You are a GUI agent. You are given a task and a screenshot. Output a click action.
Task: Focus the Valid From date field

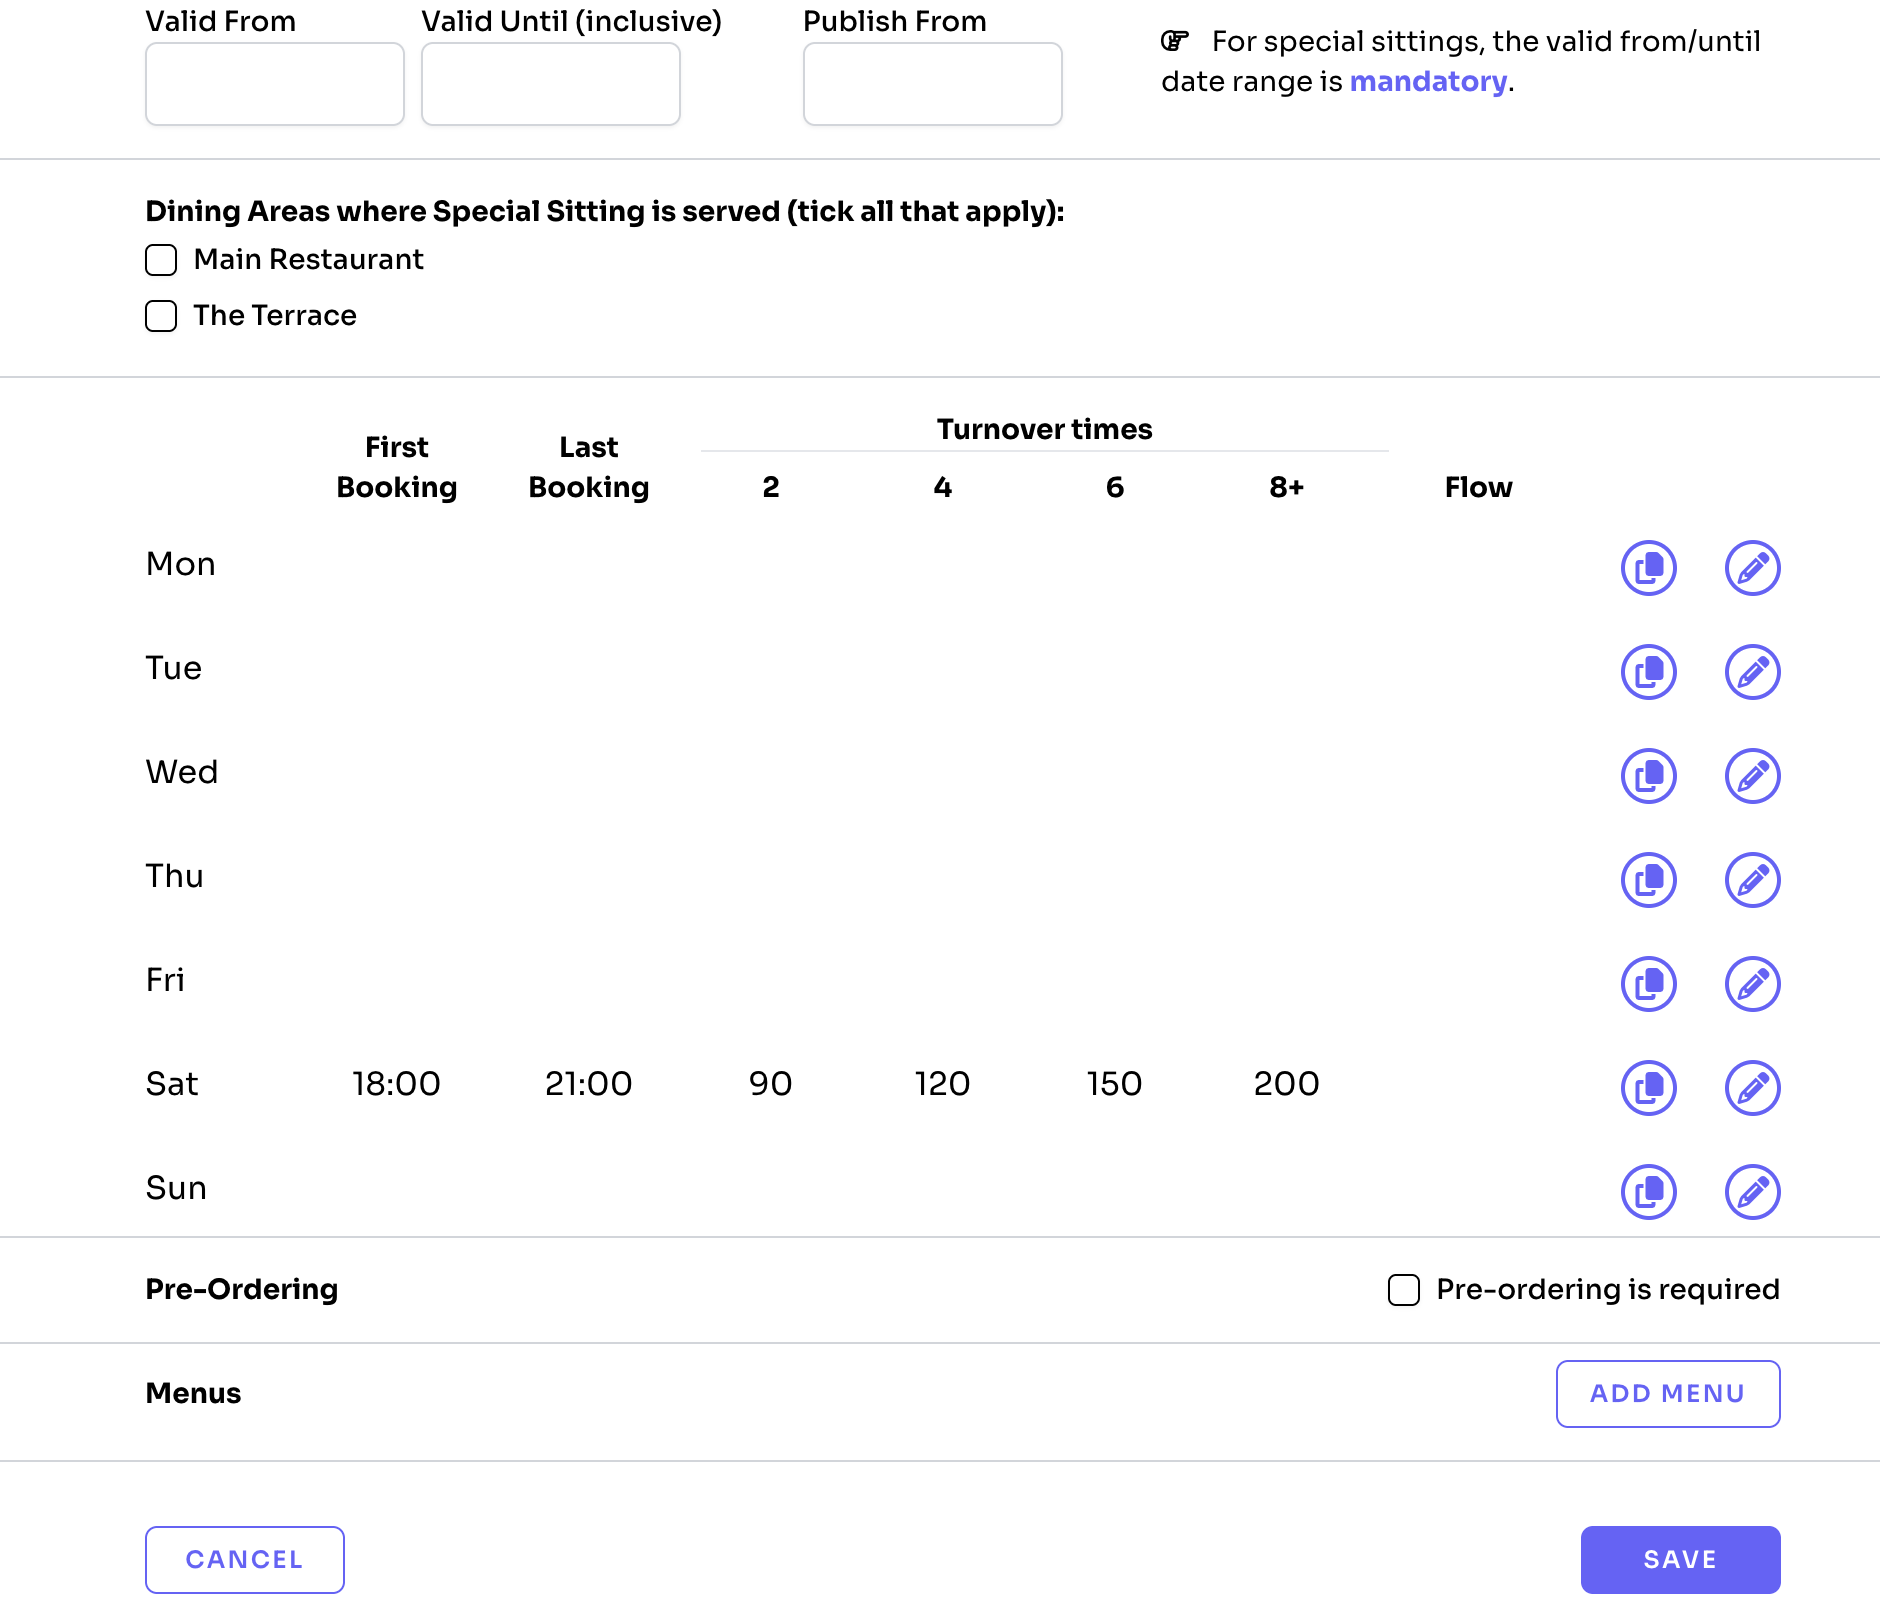pos(275,84)
